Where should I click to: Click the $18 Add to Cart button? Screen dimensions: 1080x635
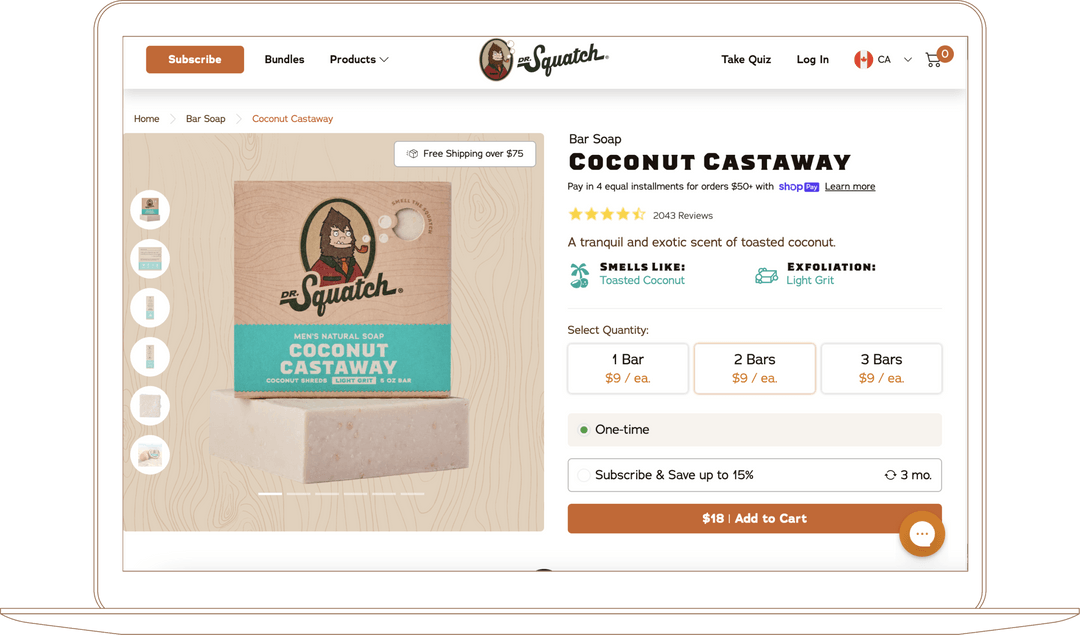[x=754, y=519]
